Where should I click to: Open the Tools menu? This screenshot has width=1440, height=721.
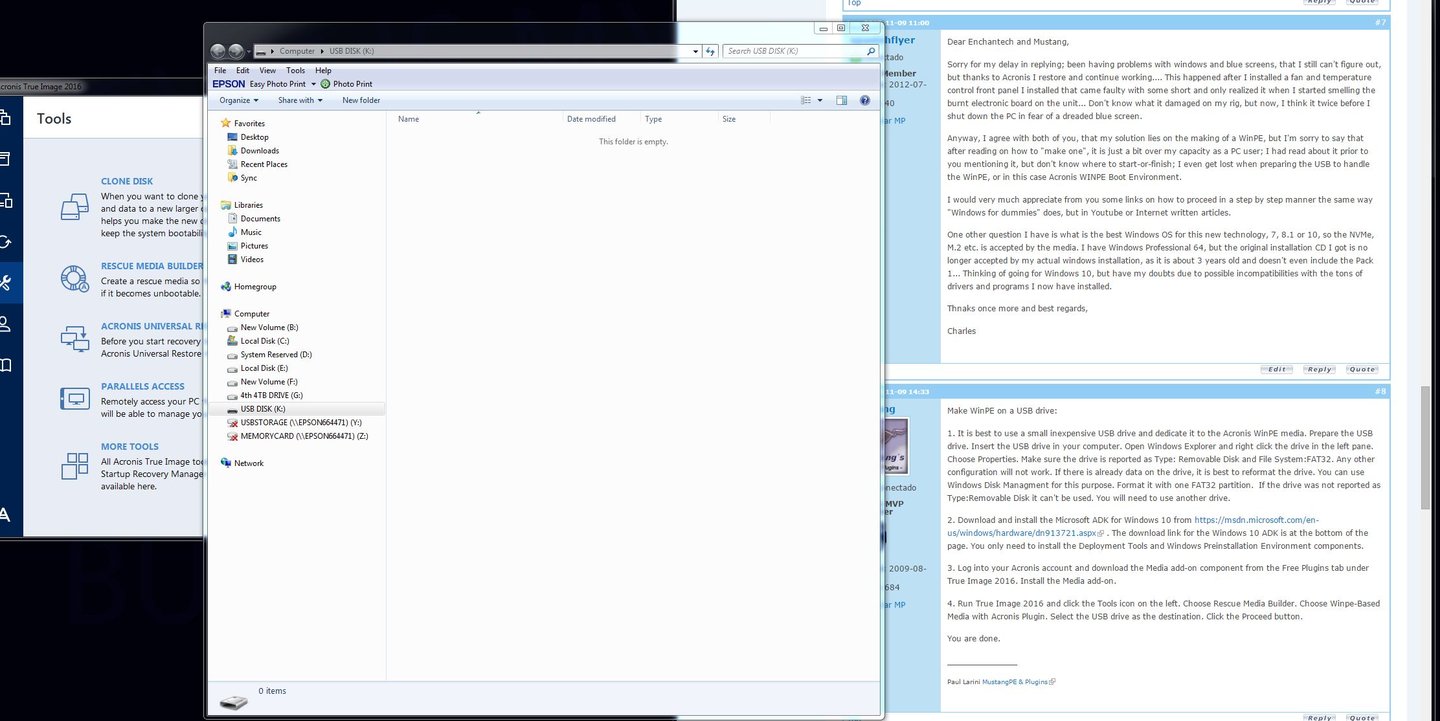pos(295,71)
